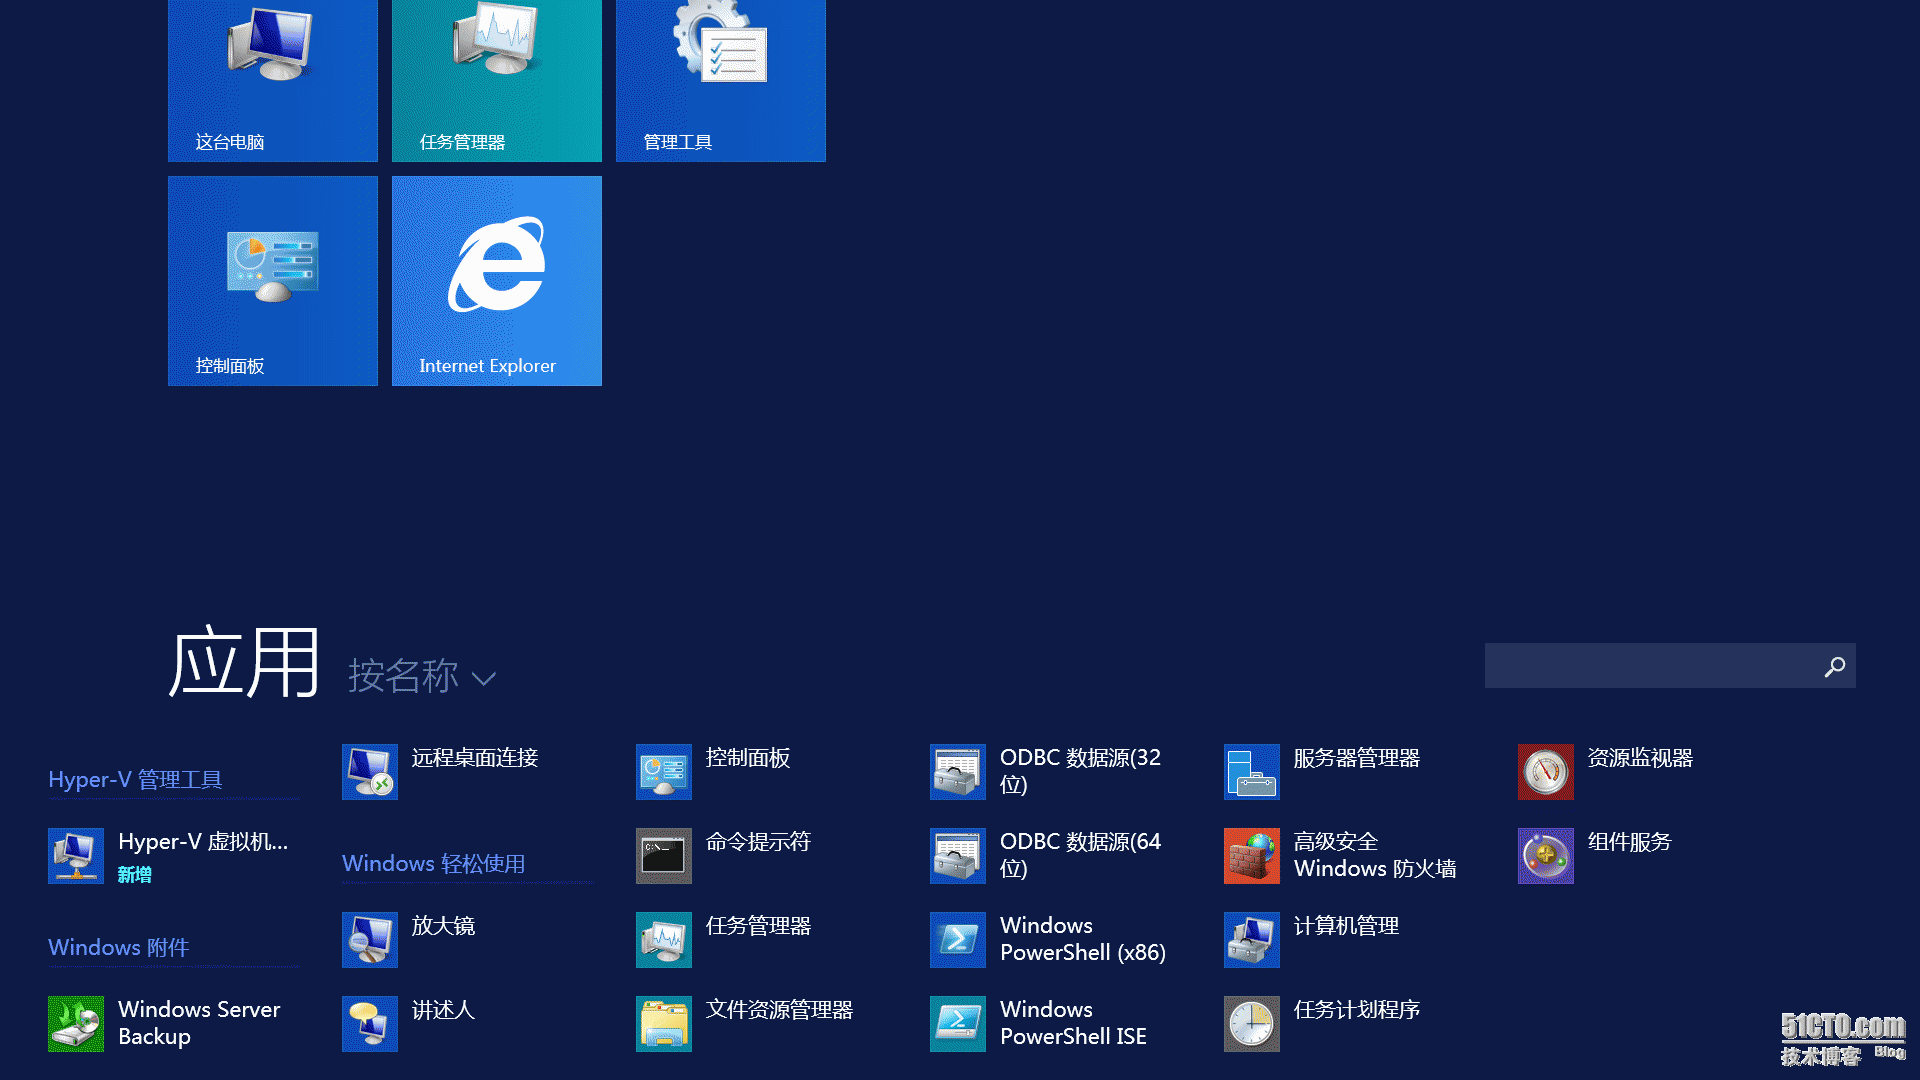Launch the Internet Explorer tile
The height and width of the screenshot is (1080, 1920).
click(x=497, y=281)
